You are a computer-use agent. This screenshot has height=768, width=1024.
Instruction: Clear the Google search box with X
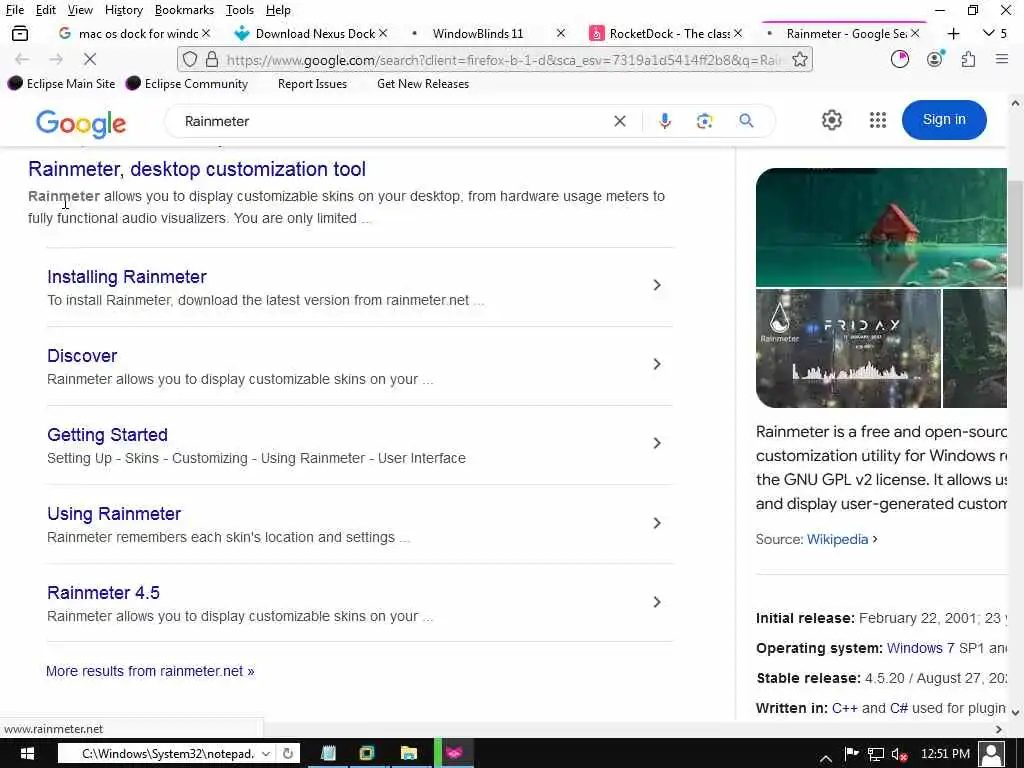pos(620,121)
